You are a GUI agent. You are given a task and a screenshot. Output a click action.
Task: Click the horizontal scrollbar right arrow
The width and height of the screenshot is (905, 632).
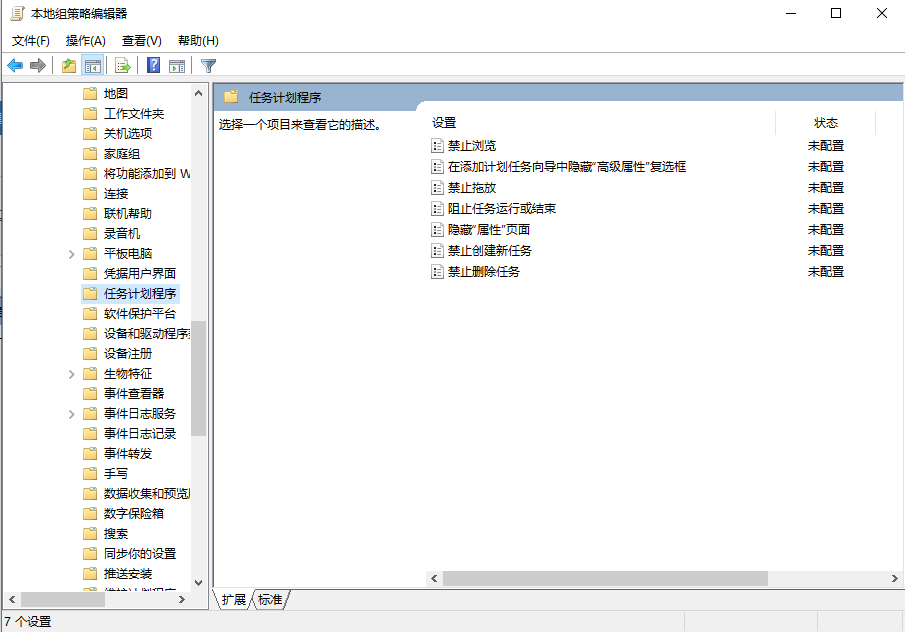coord(893,578)
